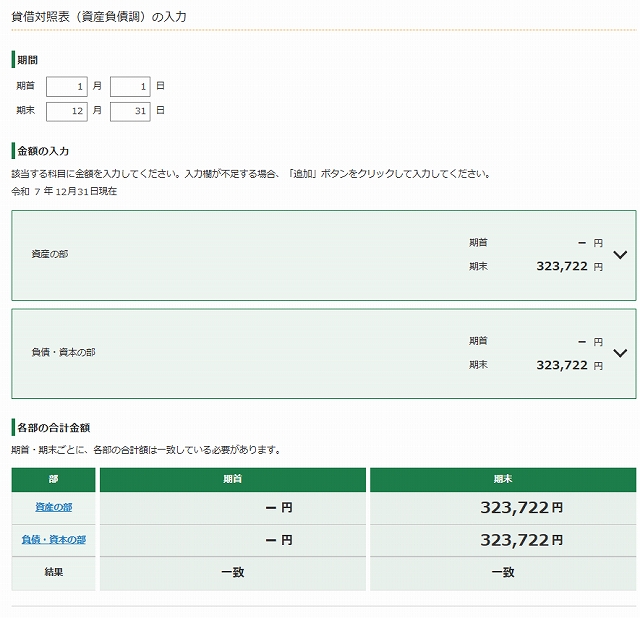640x618 pixels.
Task: Click the 期首 day input field
Action: [130, 87]
